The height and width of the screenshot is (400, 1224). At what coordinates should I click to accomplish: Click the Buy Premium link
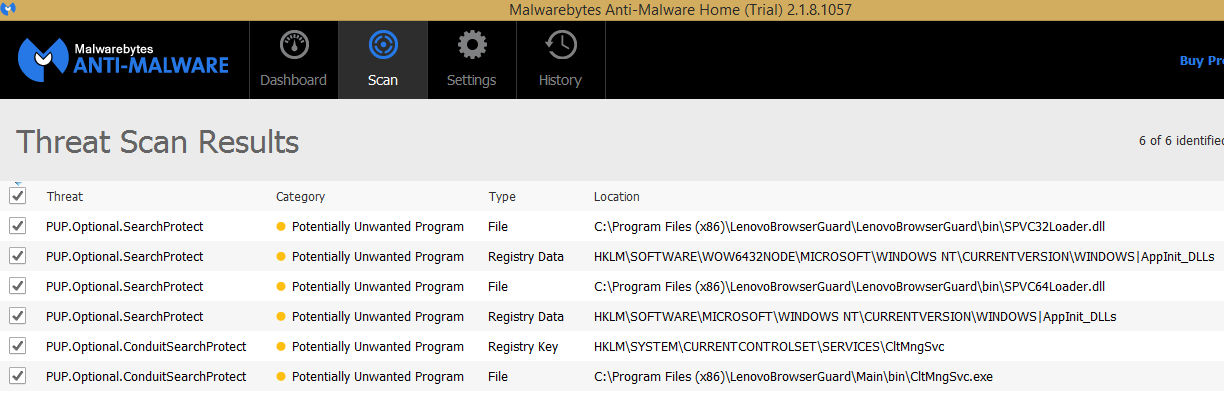pos(1202,61)
